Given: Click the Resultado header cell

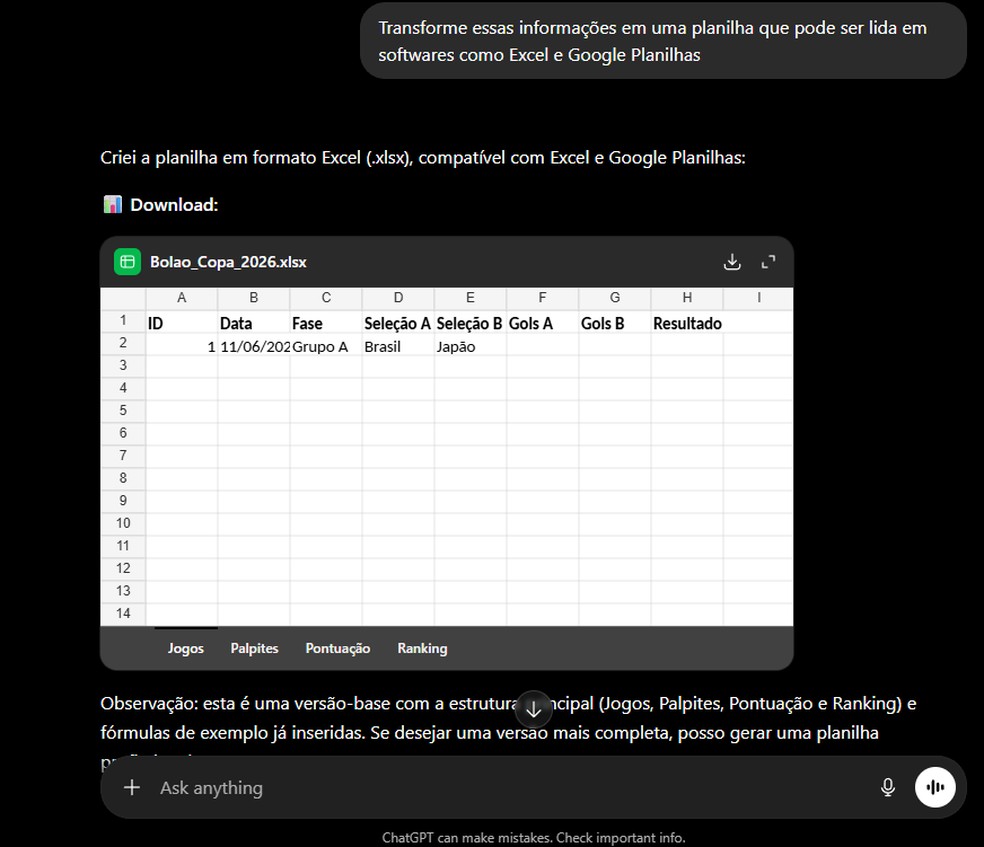Looking at the screenshot, I should pyautogui.click(x=687, y=323).
